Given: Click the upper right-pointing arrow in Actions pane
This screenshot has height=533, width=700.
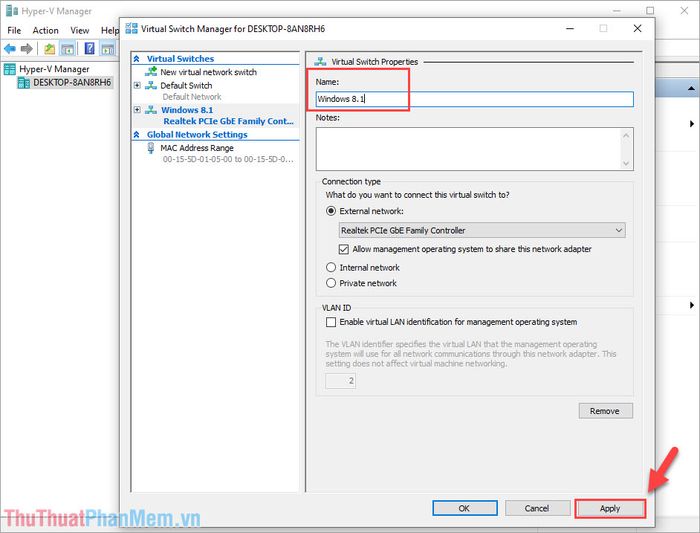Looking at the screenshot, I should click(692, 124).
